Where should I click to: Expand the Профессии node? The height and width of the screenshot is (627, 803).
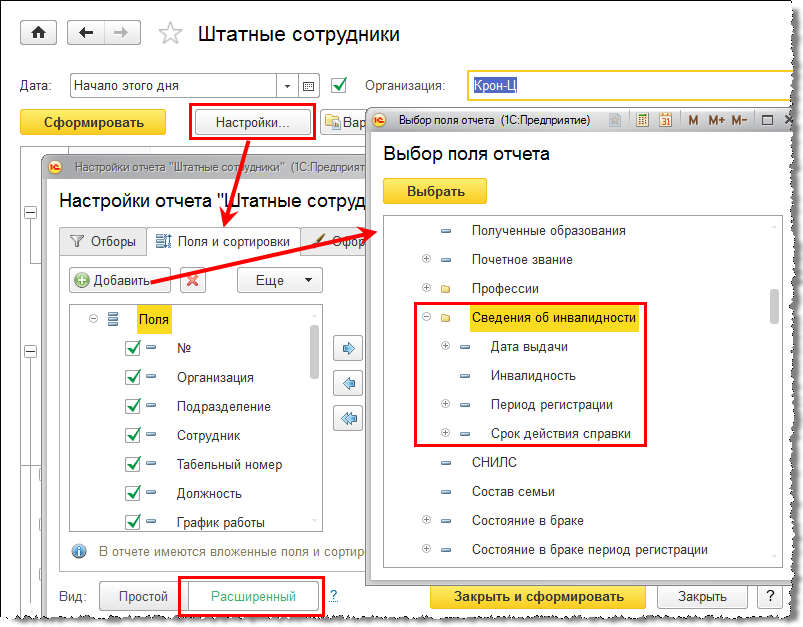coord(426,287)
